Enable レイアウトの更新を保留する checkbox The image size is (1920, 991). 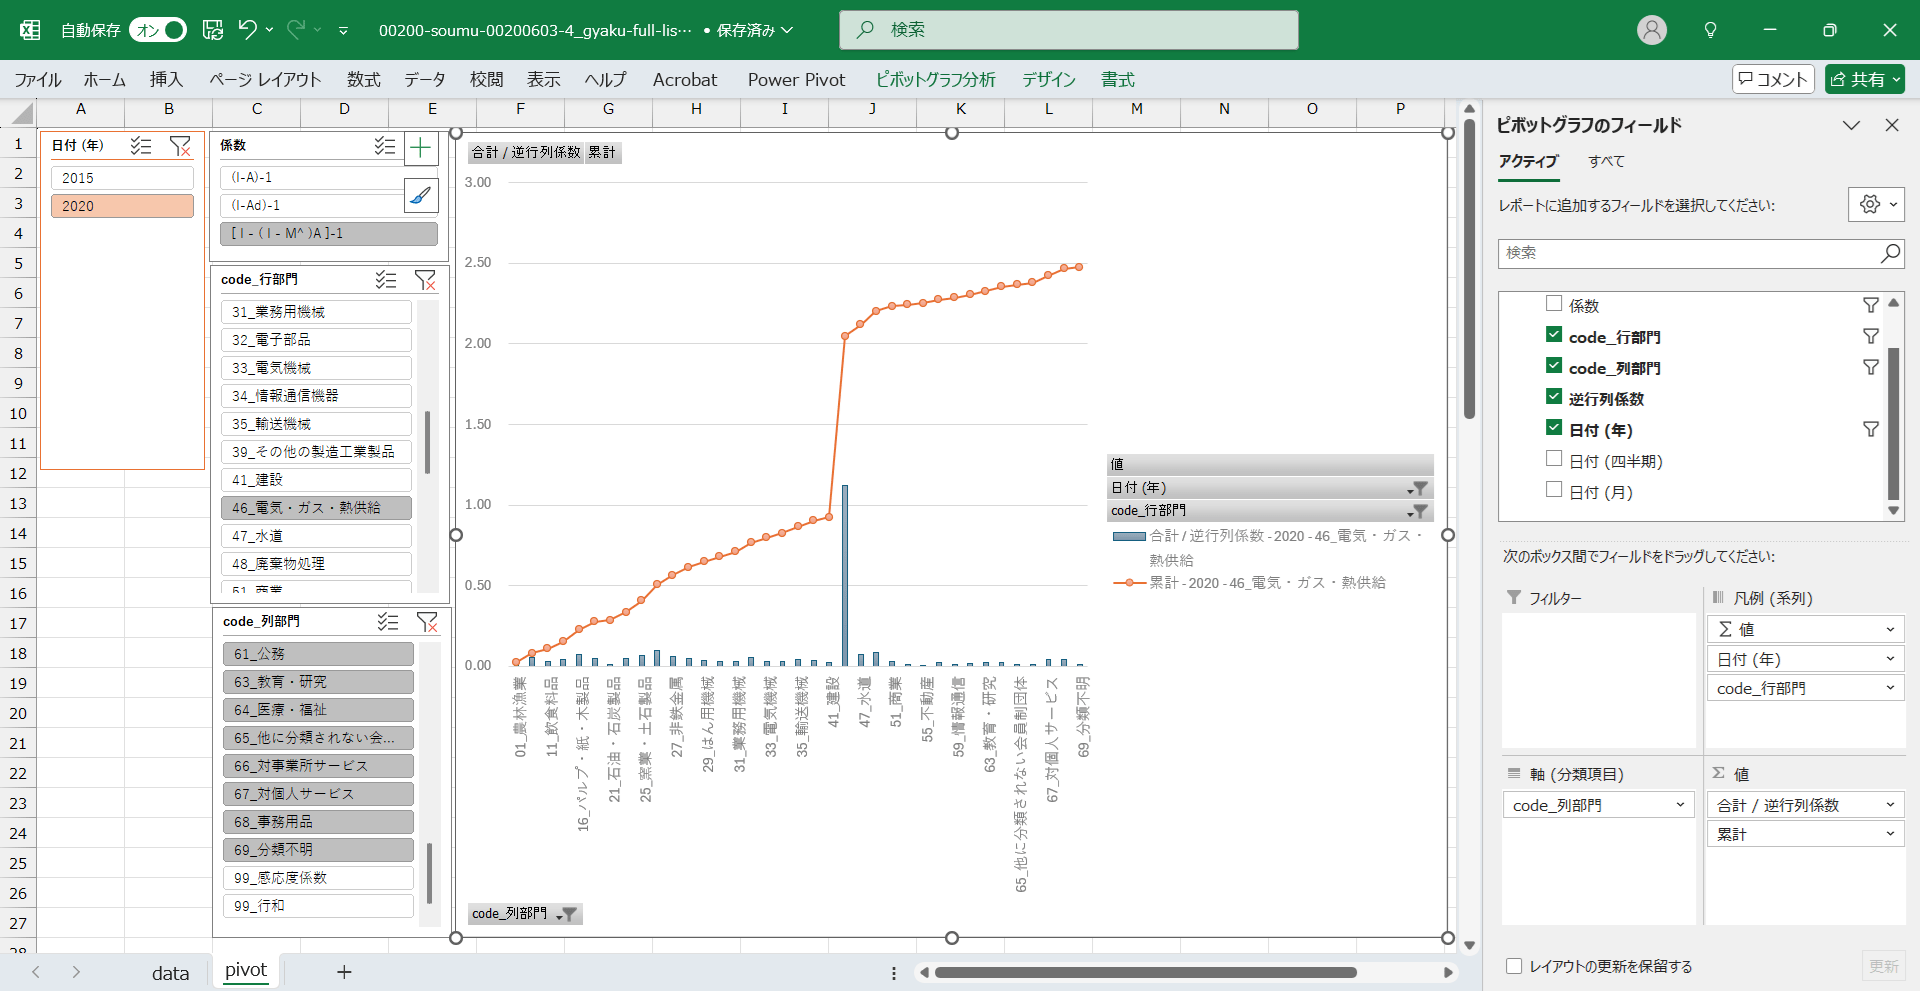click(x=1514, y=966)
